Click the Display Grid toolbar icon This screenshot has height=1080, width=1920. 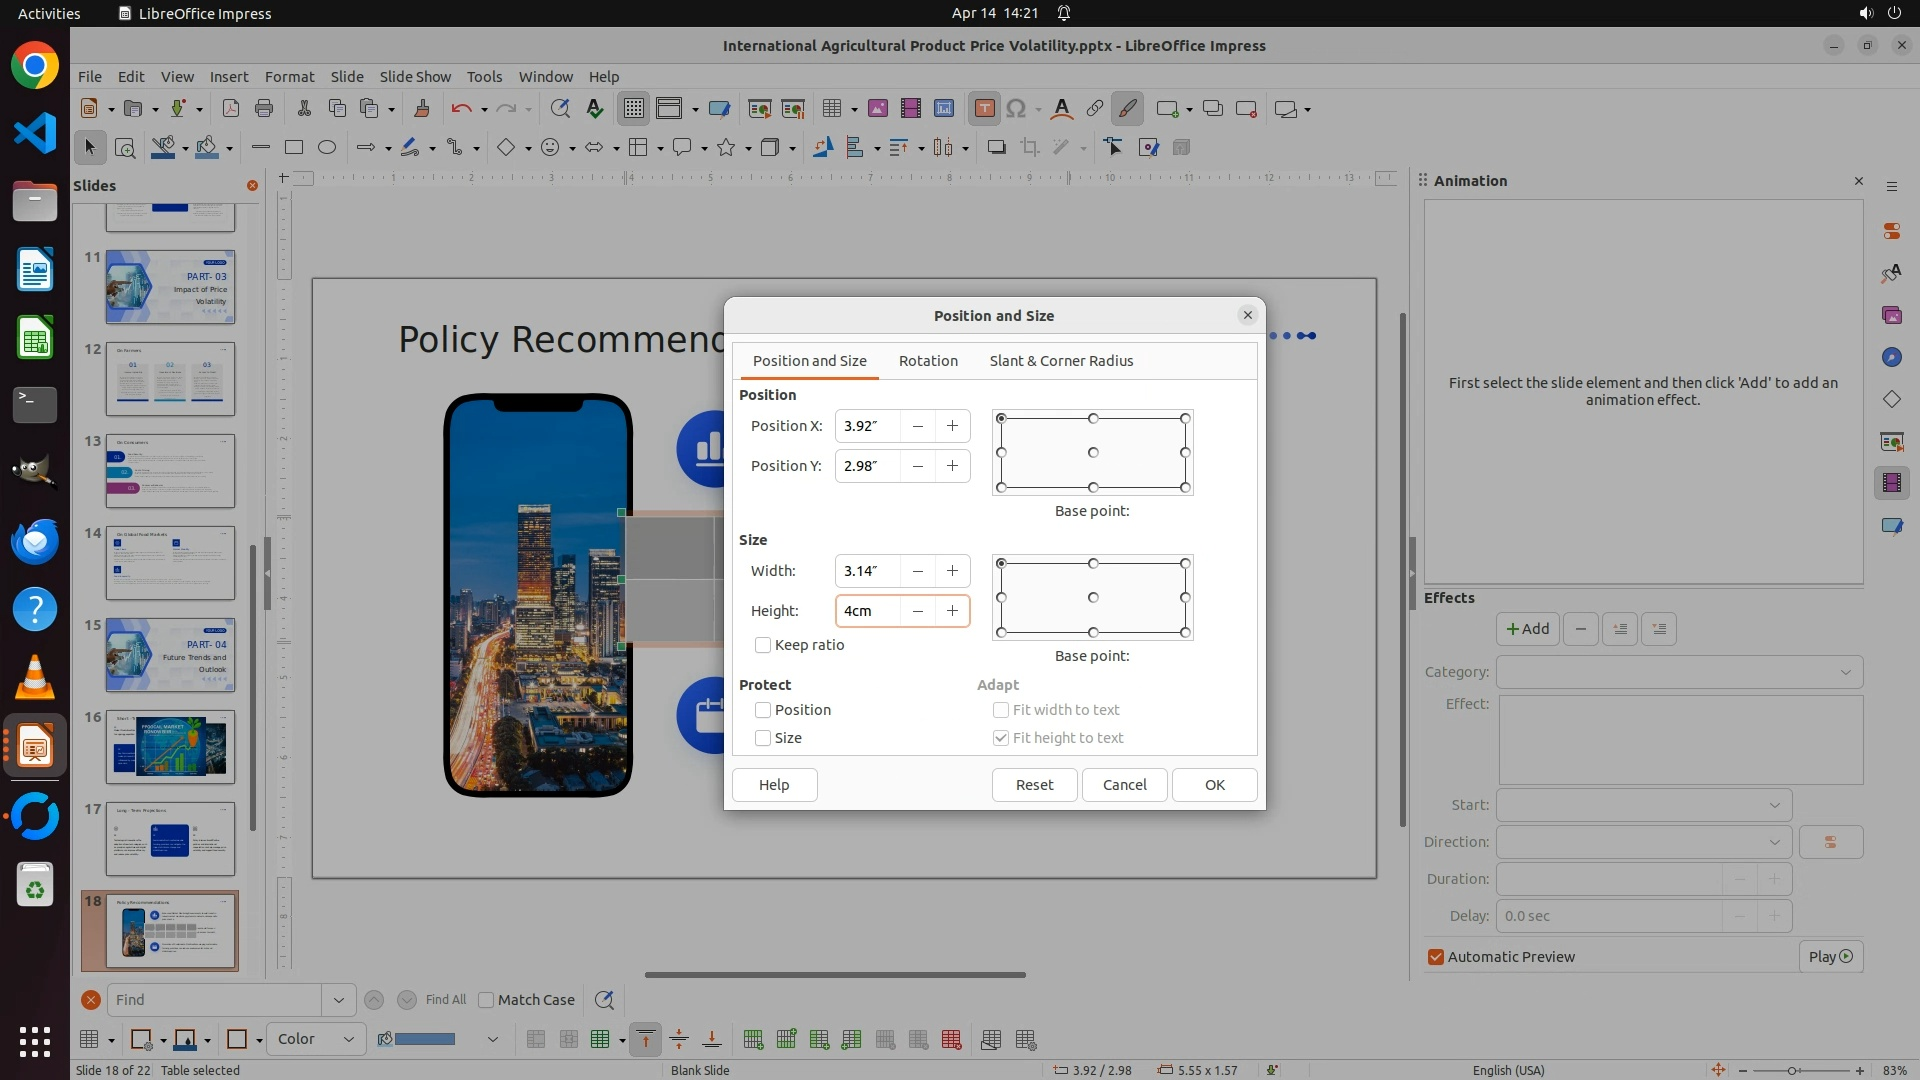tap(634, 109)
